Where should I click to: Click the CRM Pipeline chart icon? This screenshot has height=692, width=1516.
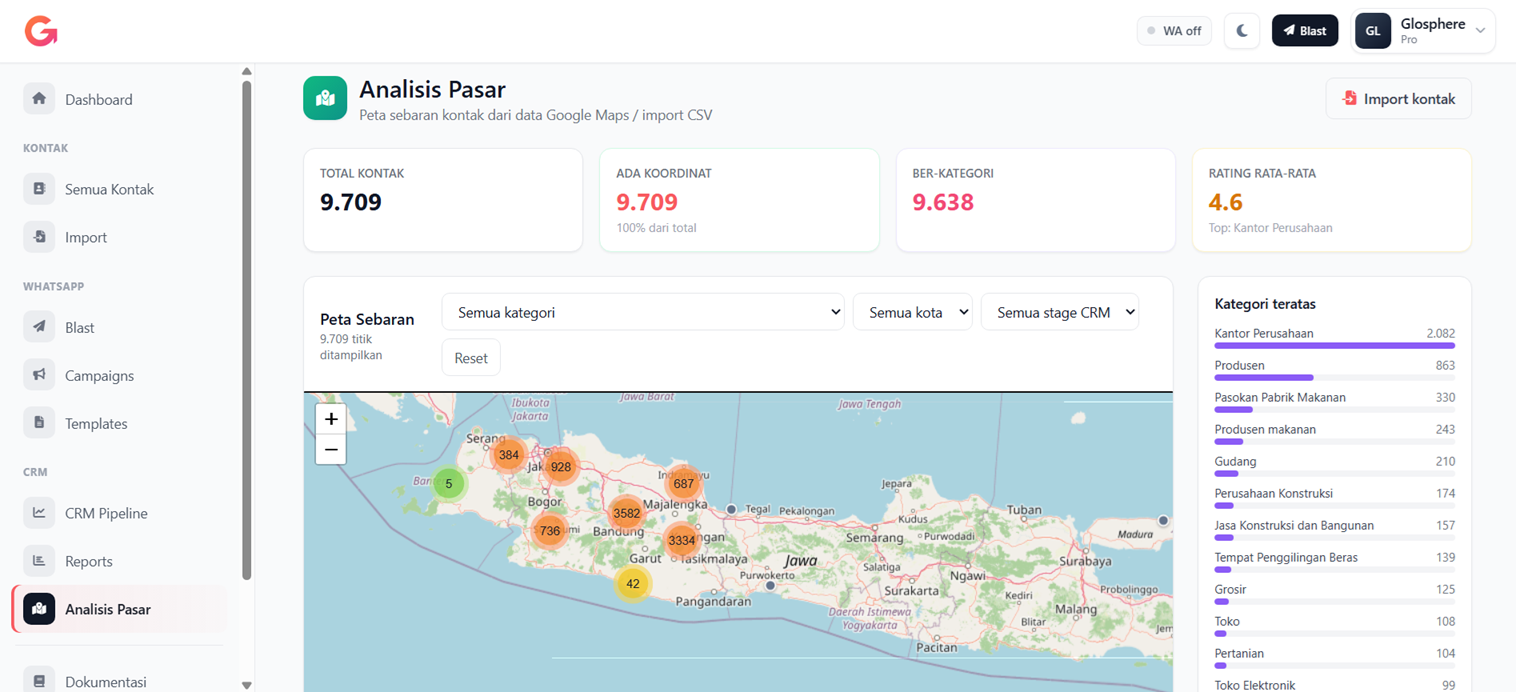pos(39,513)
